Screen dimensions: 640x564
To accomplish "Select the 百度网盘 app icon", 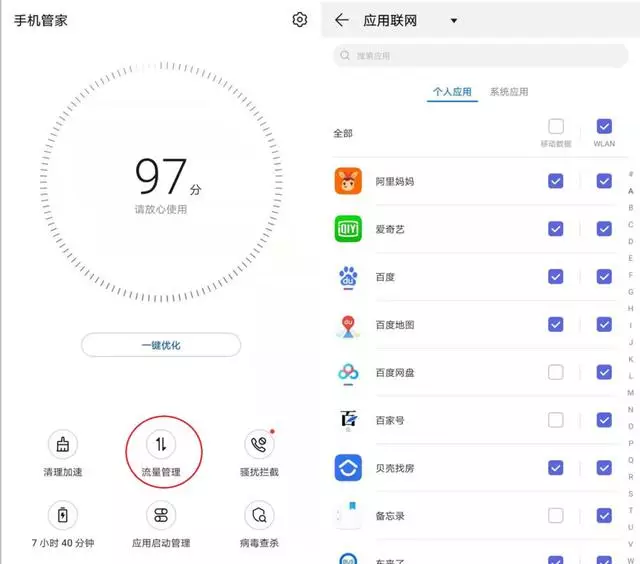I will [x=348, y=373].
